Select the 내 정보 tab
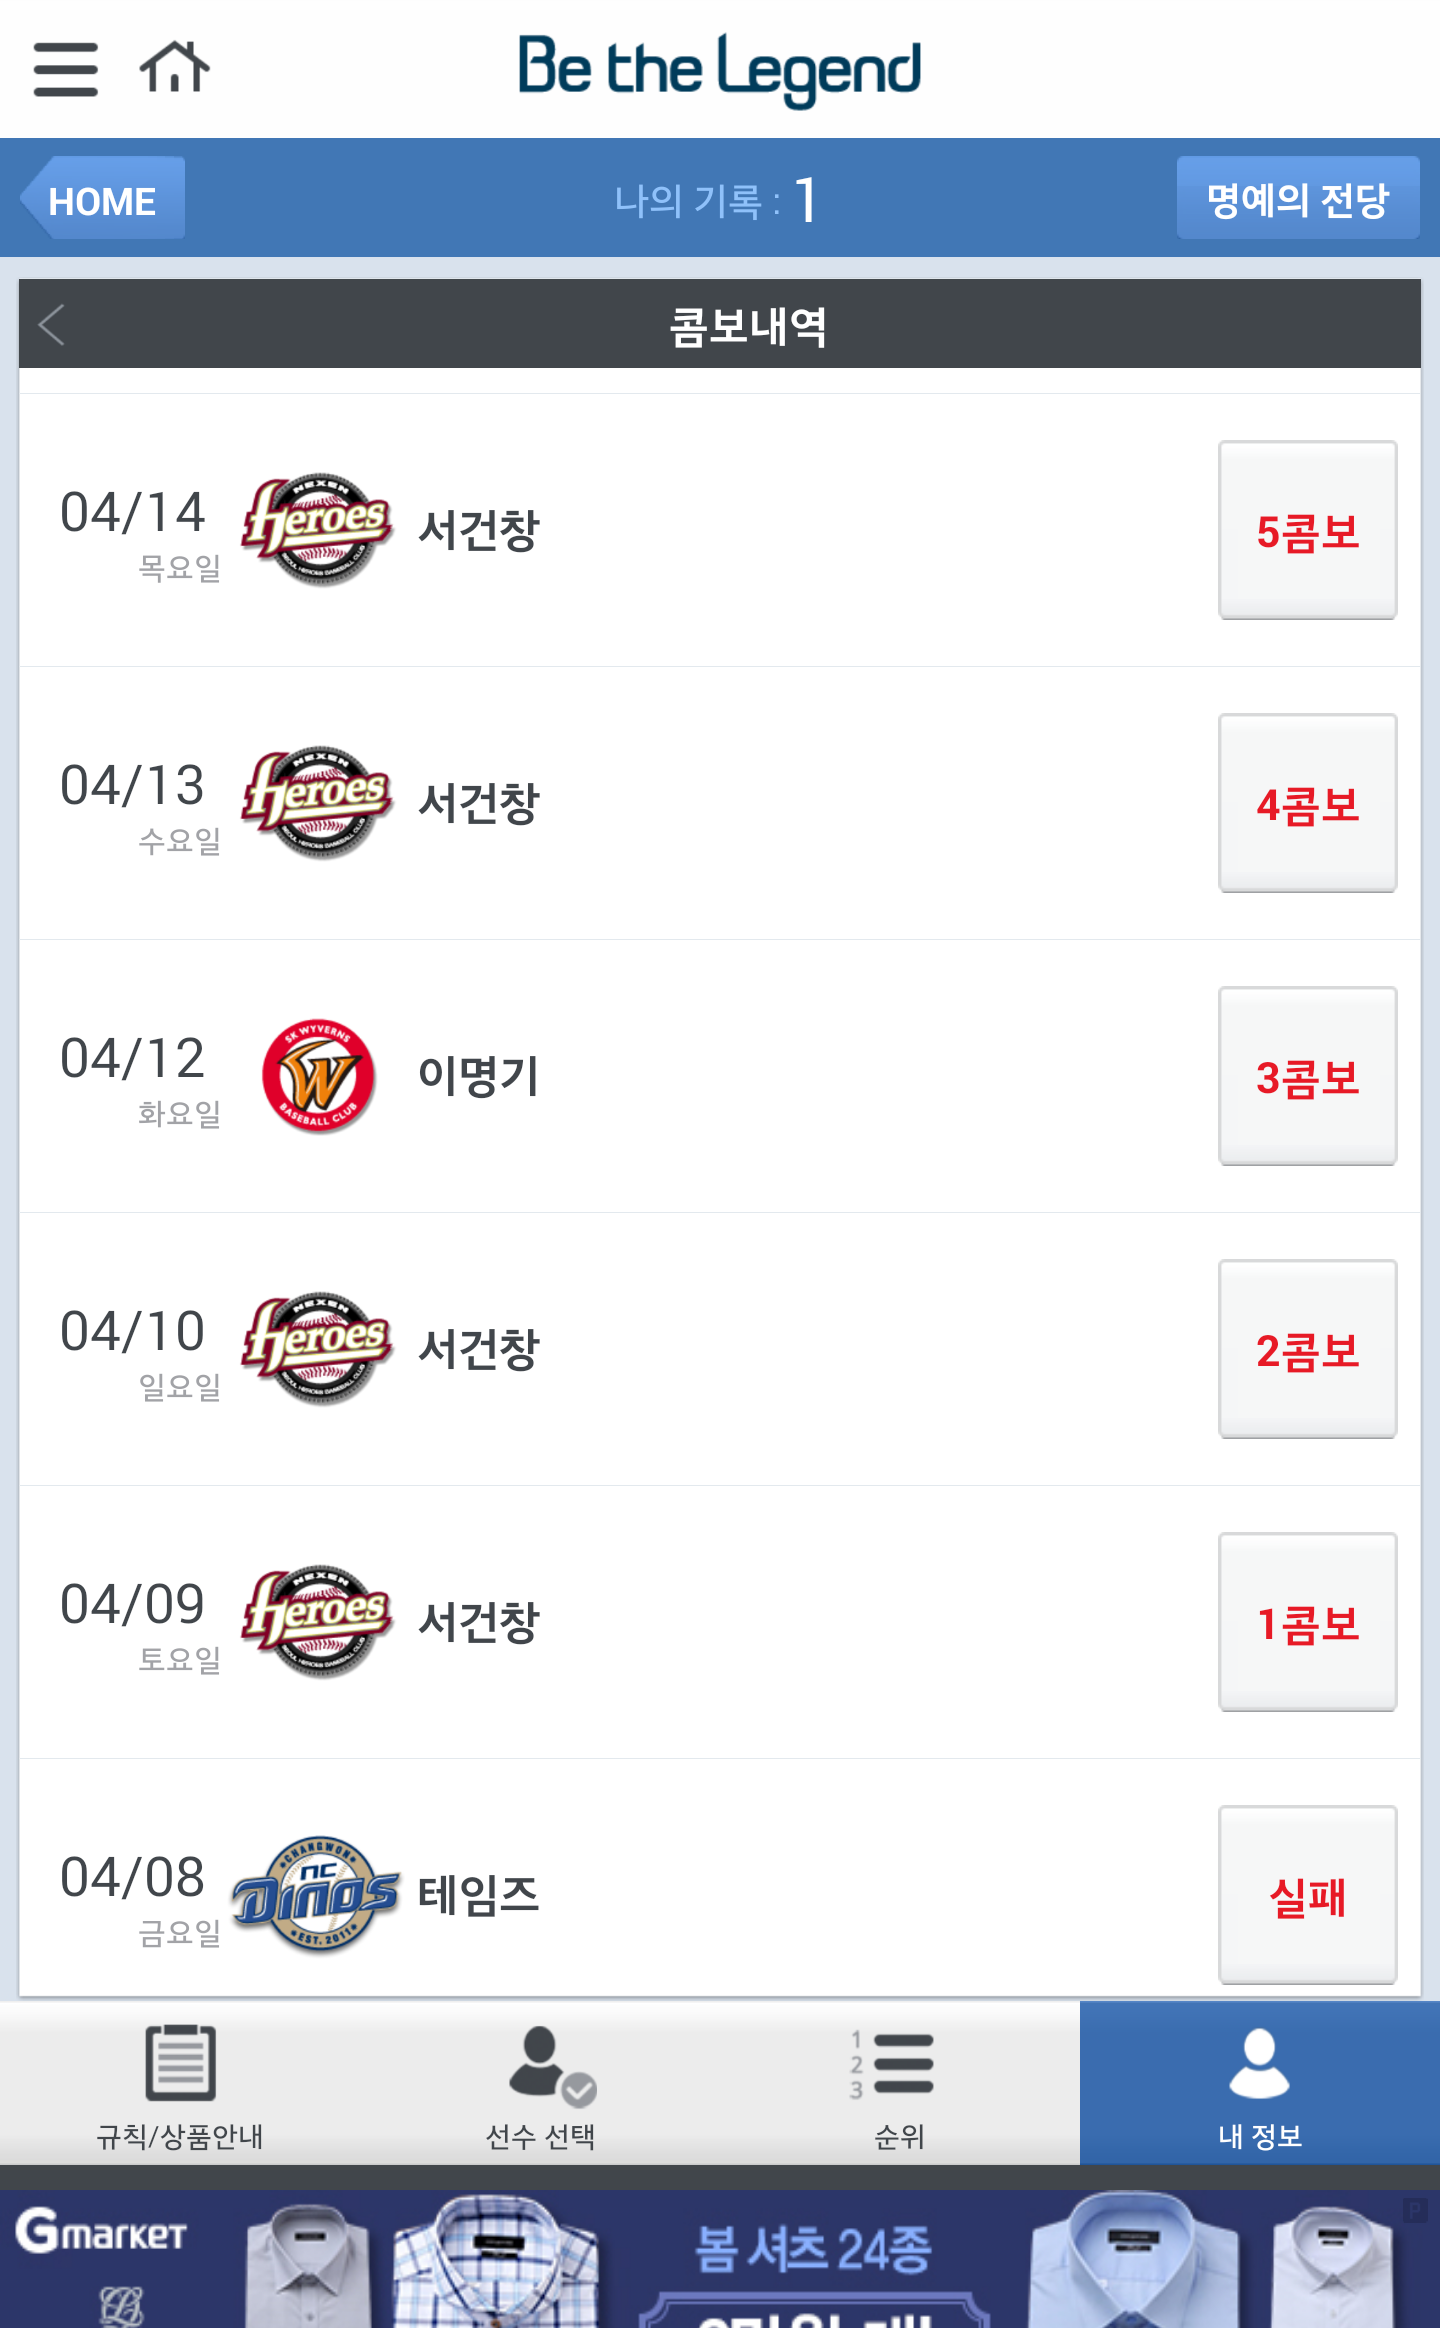This screenshot has width=1440, height=2328. tap(1260, 2084)
